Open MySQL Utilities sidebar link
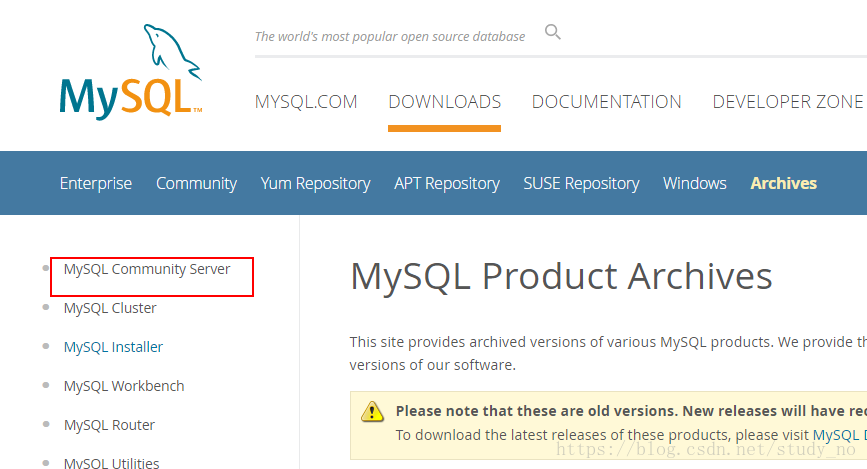Viewport: 867px width, 469px height. point(111,463)
